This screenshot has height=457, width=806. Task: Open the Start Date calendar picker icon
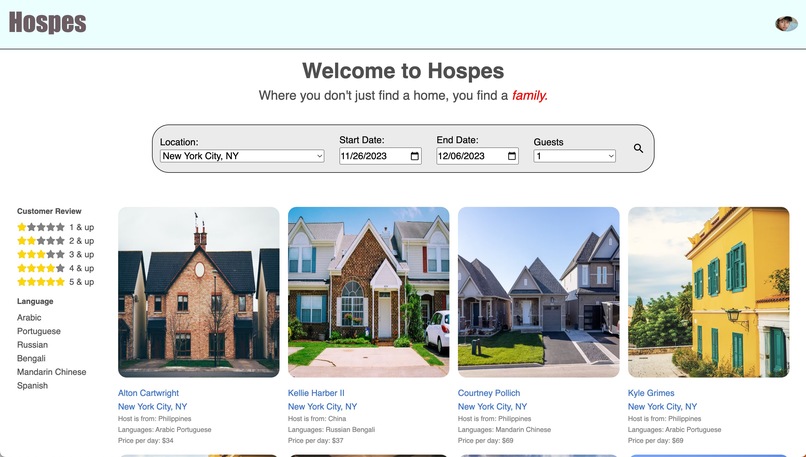[415, 156]
